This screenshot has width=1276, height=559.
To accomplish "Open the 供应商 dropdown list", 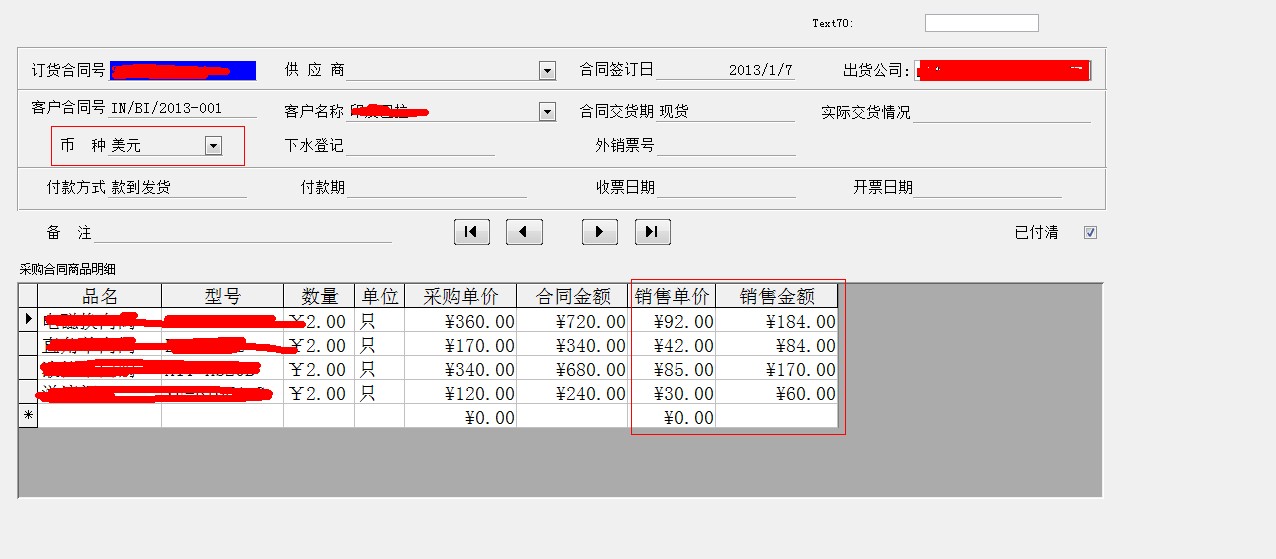I will click(x=547, y=70).
